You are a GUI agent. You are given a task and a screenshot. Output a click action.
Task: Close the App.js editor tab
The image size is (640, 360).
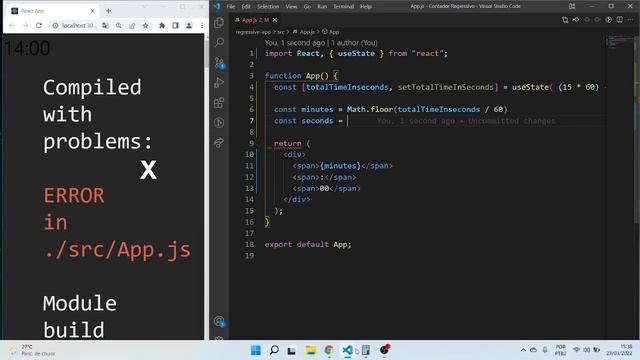275,20
